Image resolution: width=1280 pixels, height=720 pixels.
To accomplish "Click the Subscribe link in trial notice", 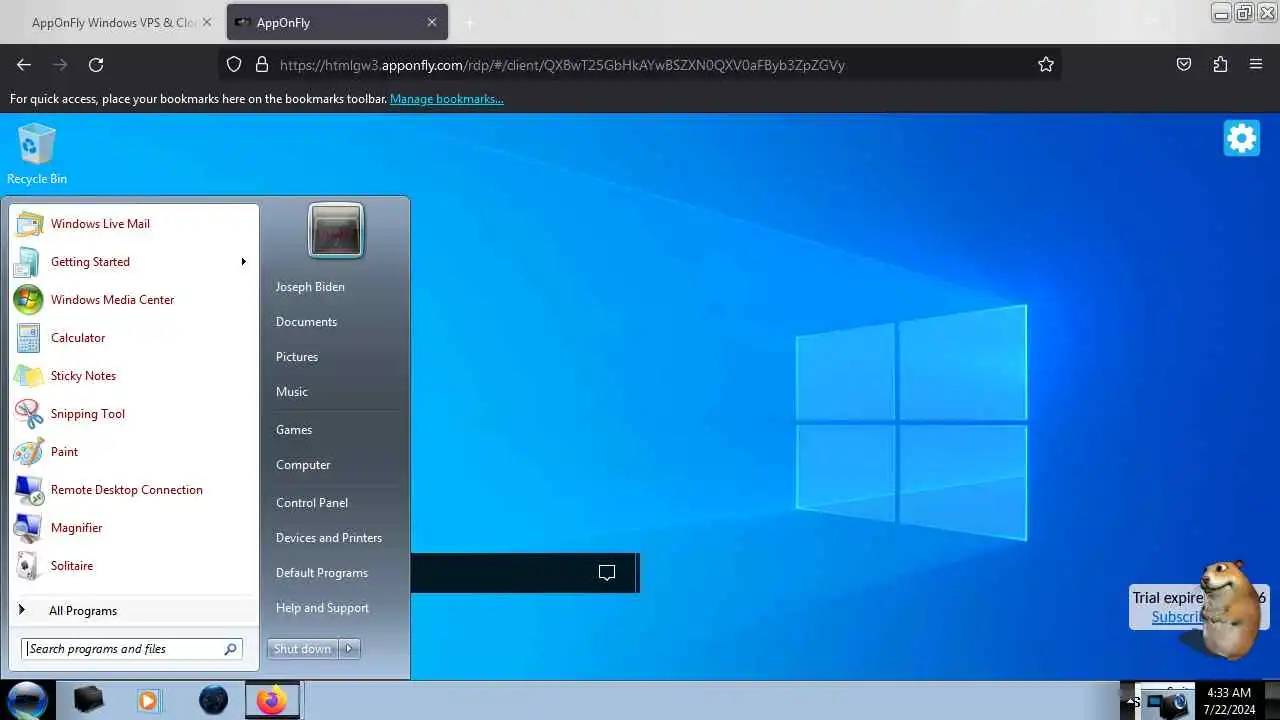I will [x=1177, y=617].
